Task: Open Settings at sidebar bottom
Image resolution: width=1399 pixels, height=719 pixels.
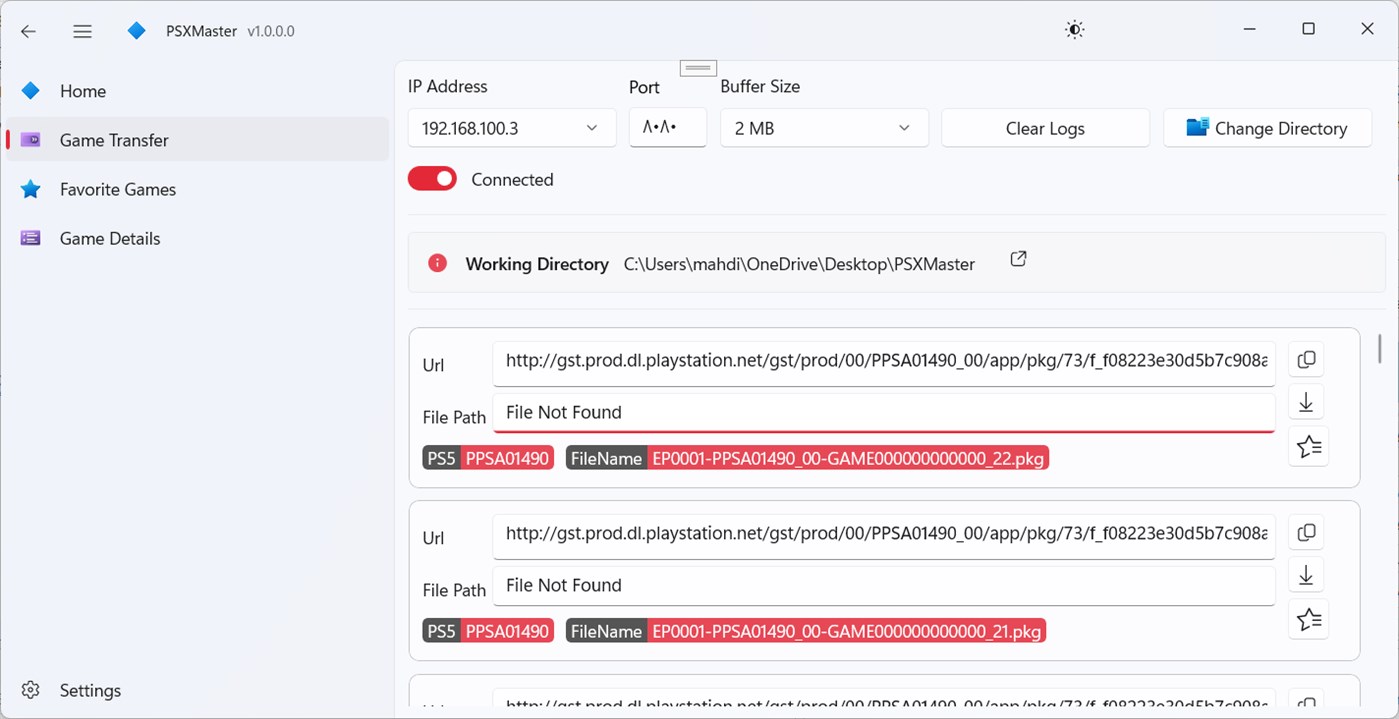Action: point(197,690)
